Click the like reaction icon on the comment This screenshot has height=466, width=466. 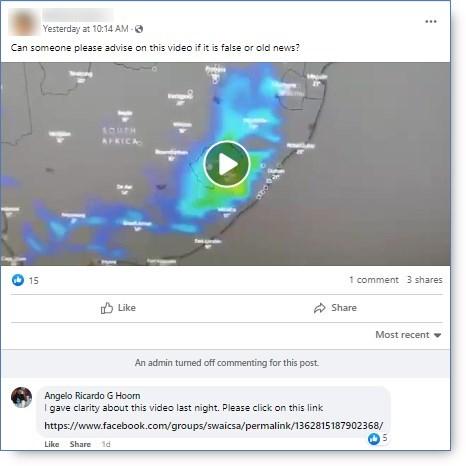coord(374,438)
